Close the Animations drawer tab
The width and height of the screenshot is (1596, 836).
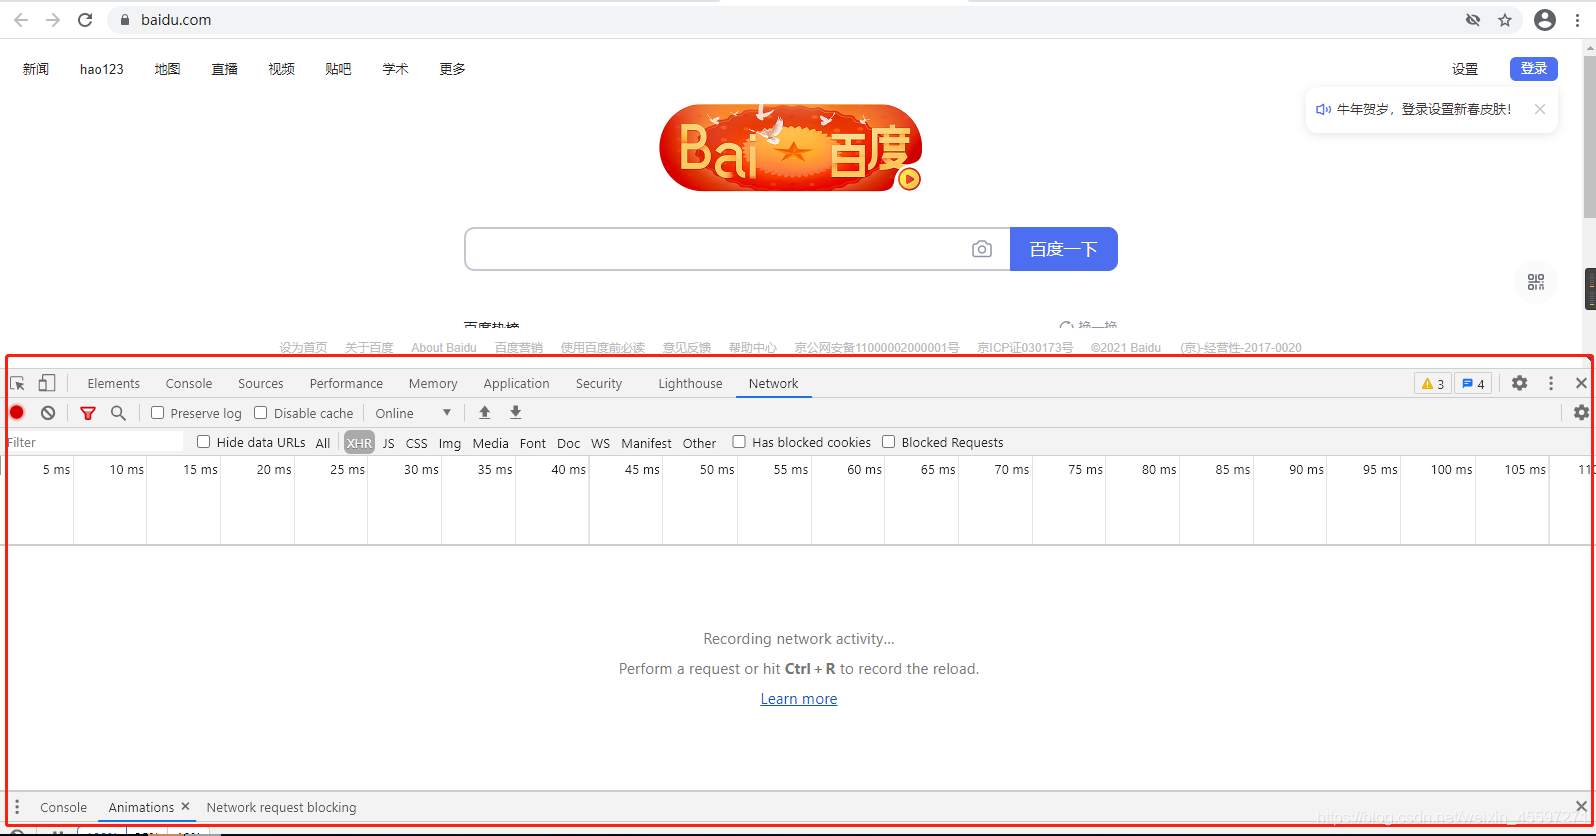point(185,806)
